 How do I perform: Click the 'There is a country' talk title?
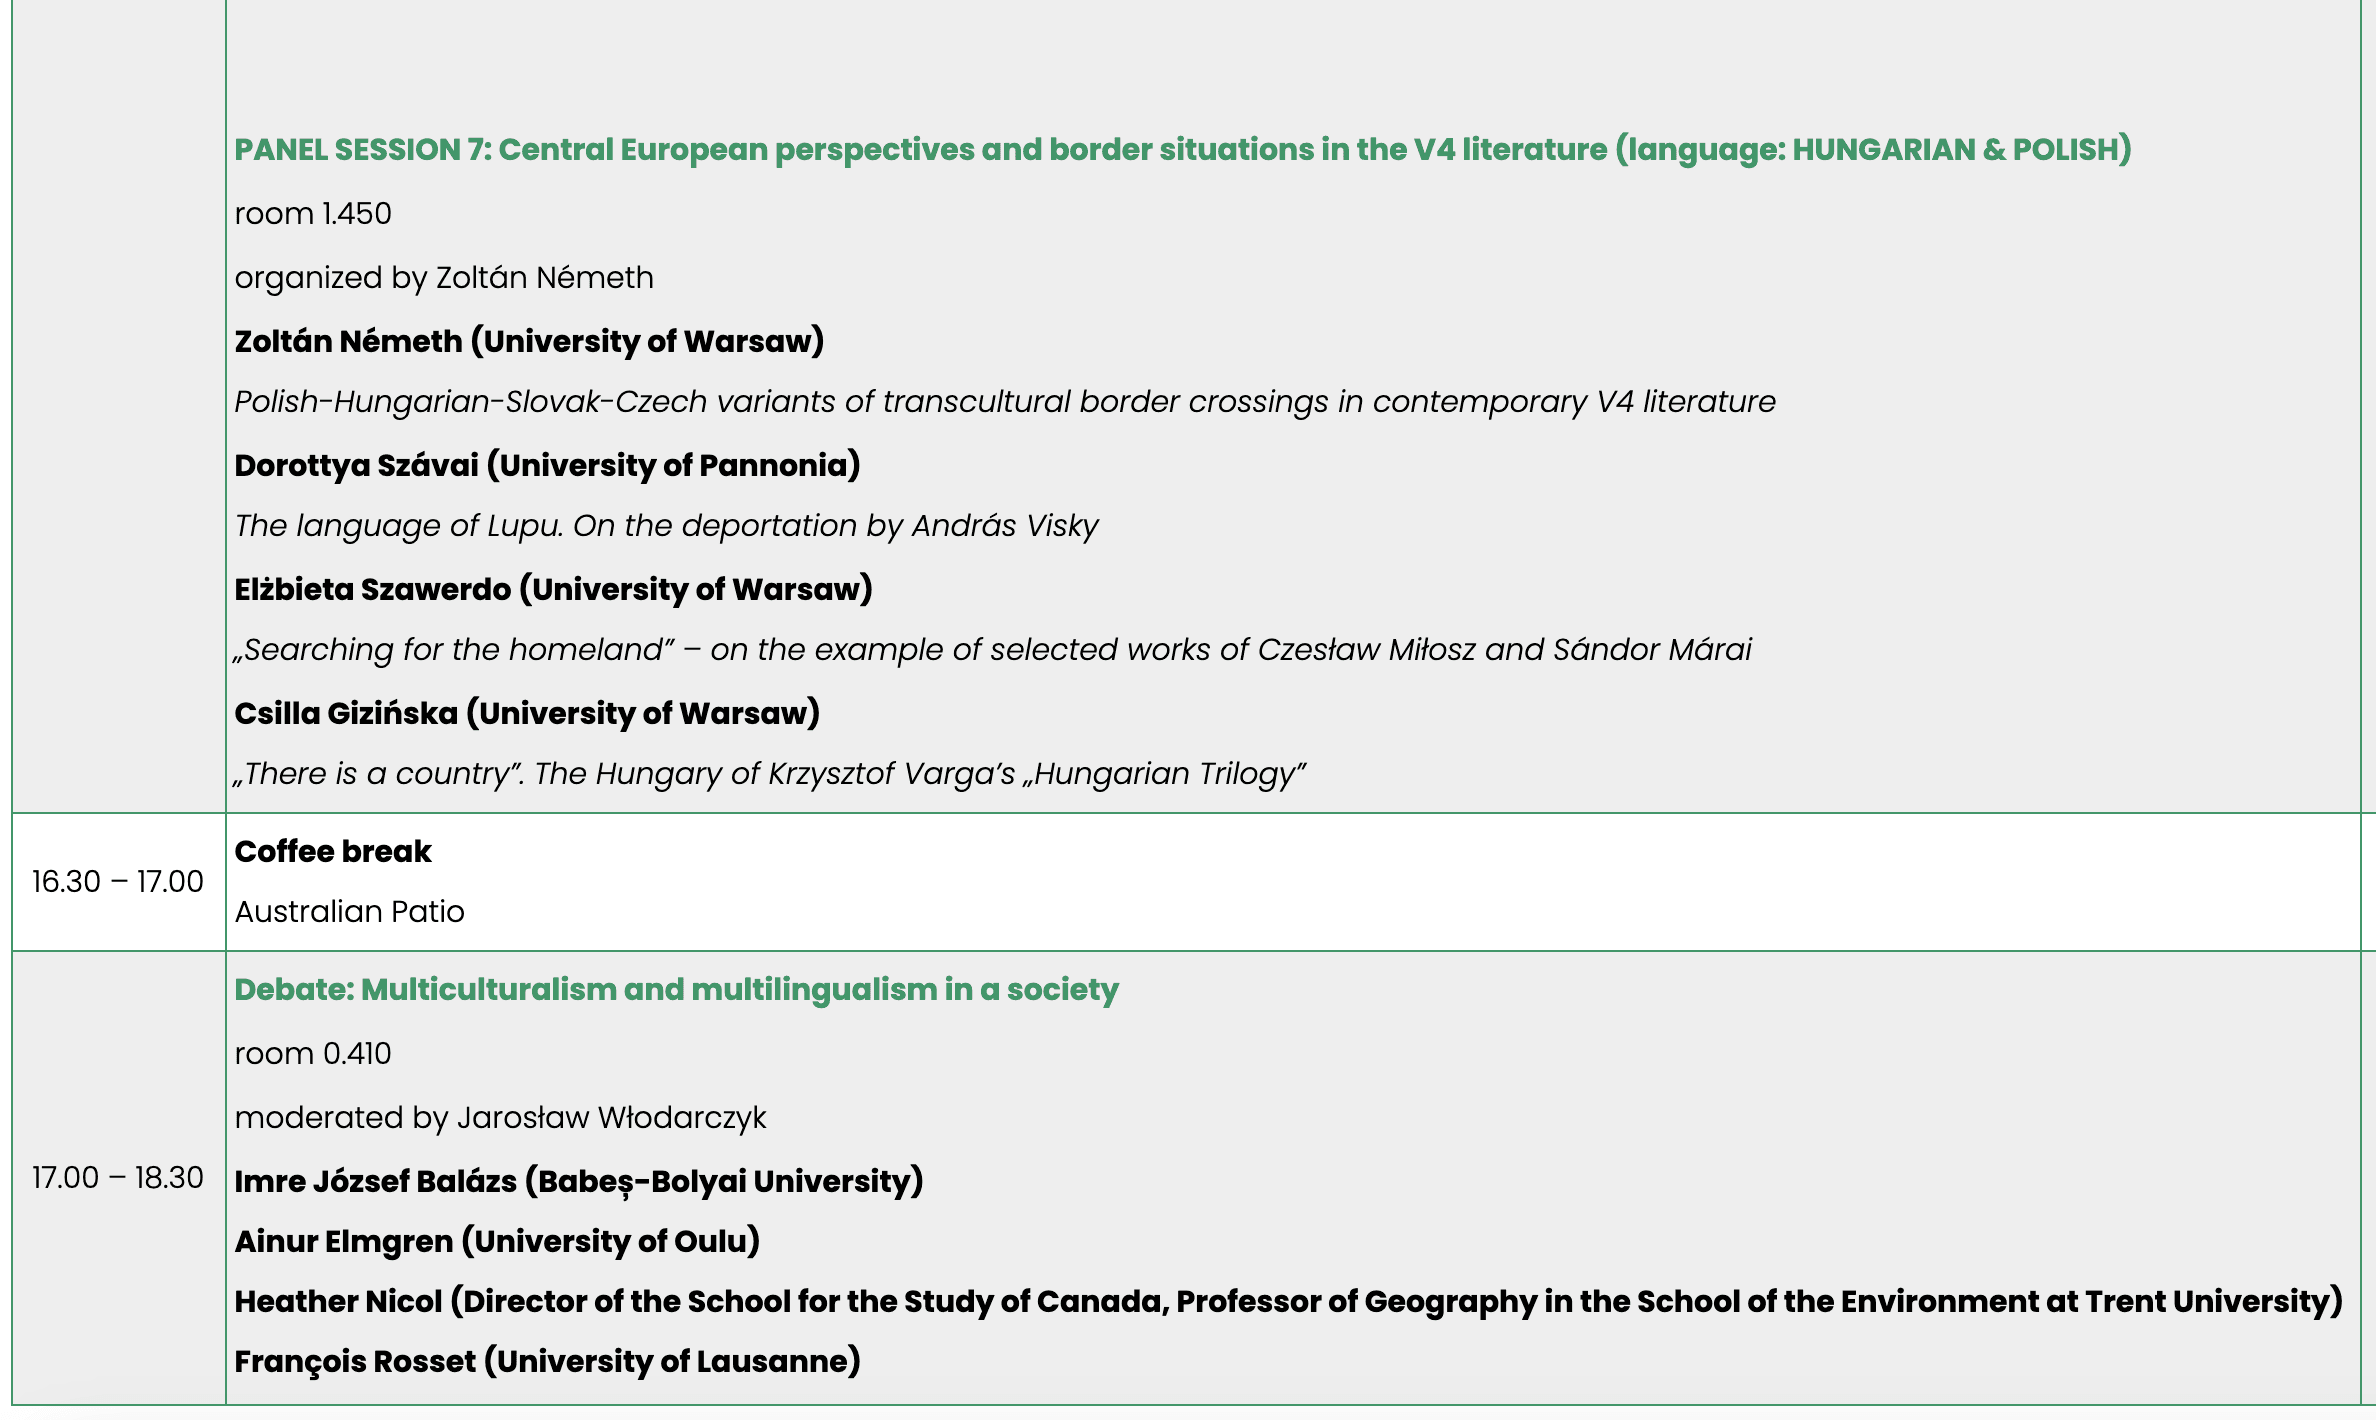770,774
